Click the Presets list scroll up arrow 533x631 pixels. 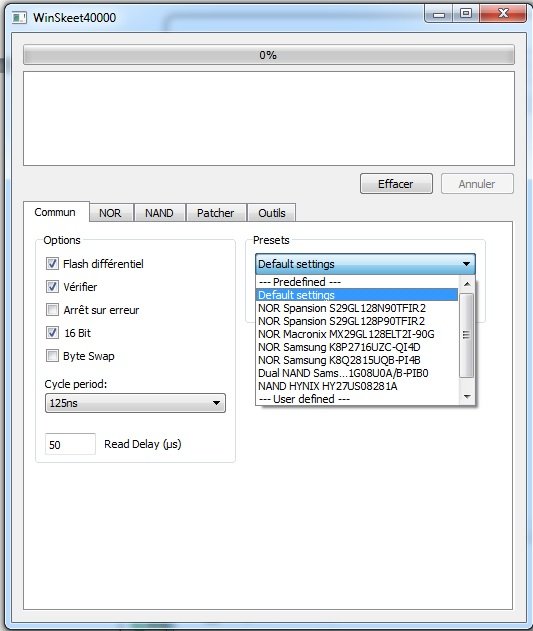click(x=467, y=284)
